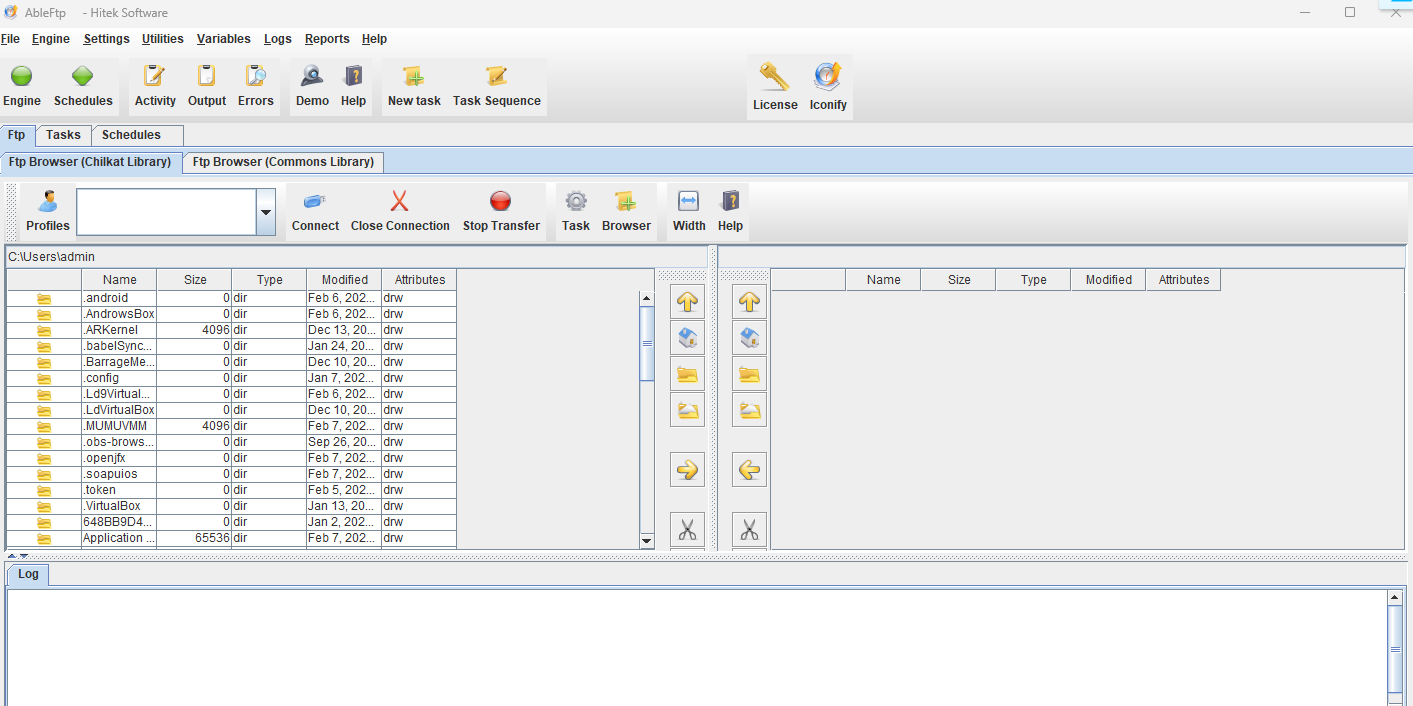Click the local file list scrollbar down arrow
The height and width of the screenshot is (706, 1413).
pos(647,541)
